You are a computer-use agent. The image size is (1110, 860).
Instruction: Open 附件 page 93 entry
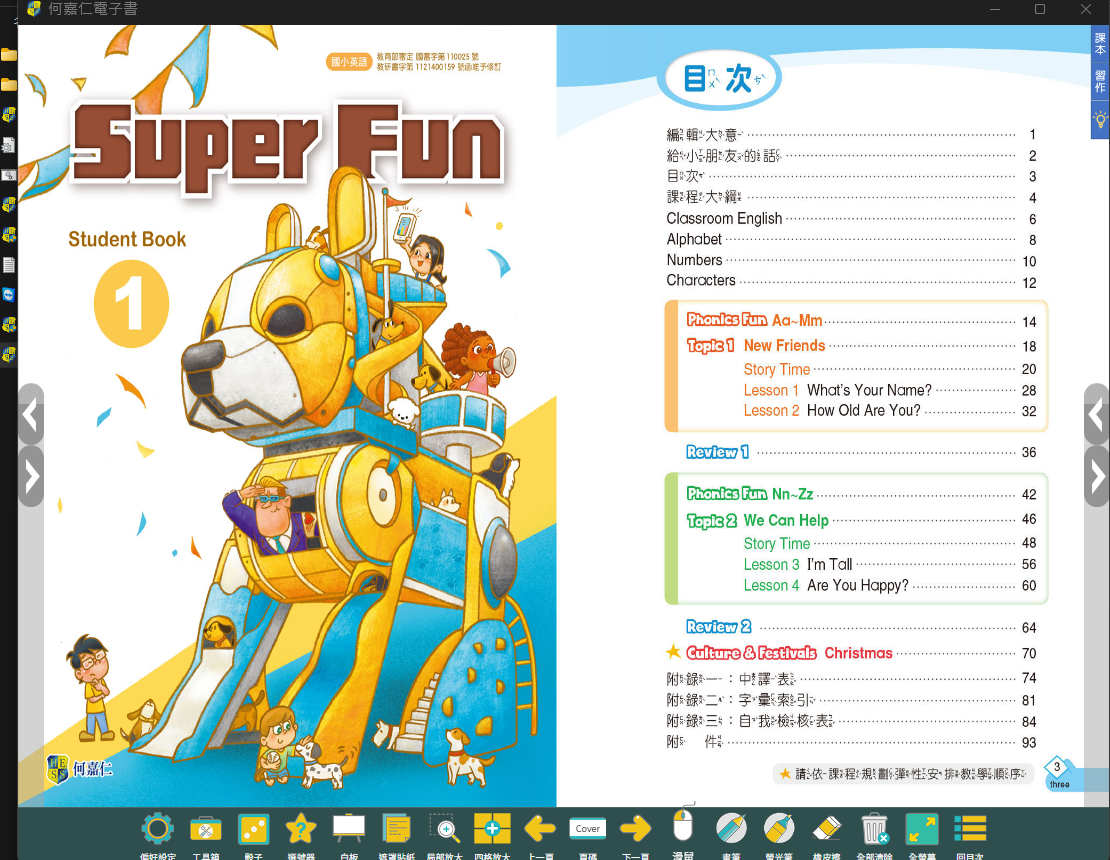tap(851, 743)
